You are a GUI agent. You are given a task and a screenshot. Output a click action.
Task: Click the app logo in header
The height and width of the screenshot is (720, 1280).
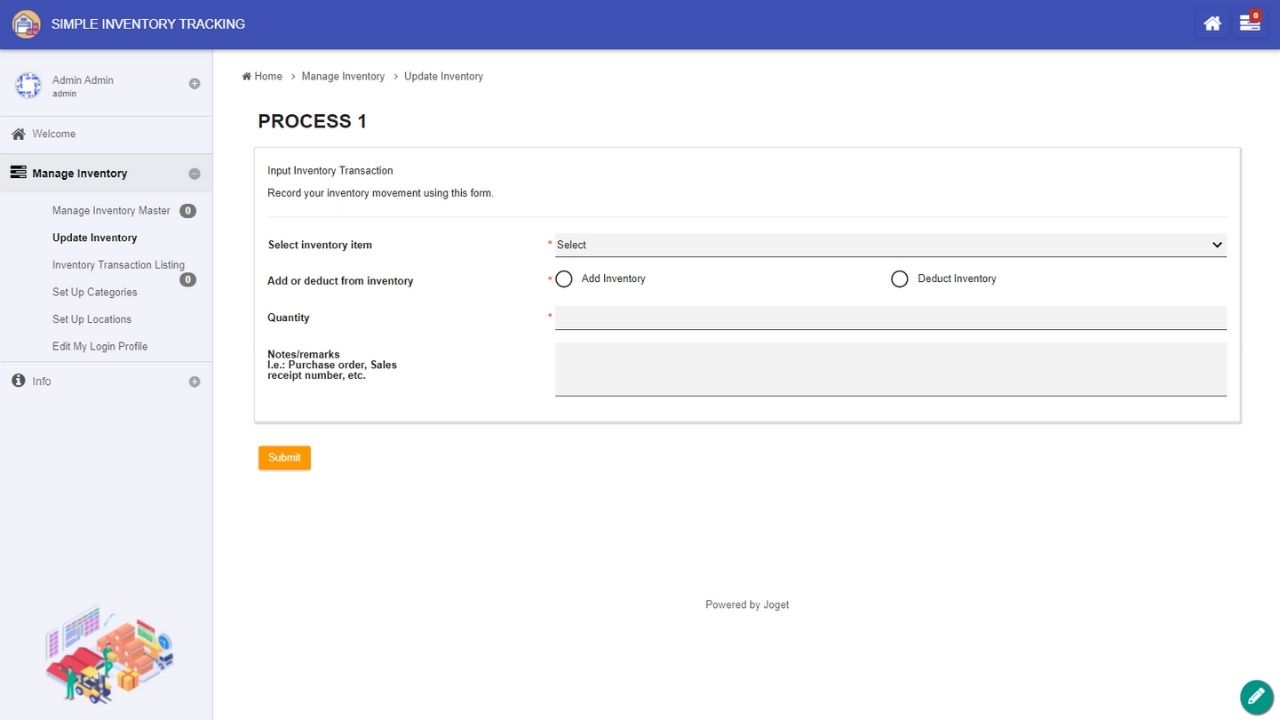pos(26,24)
